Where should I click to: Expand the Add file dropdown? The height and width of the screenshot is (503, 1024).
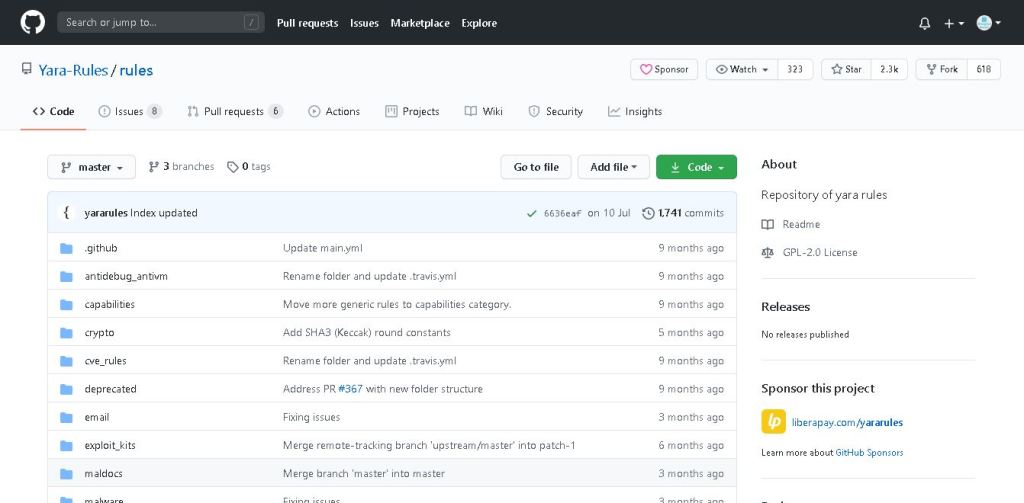click(x=613, y=167)
